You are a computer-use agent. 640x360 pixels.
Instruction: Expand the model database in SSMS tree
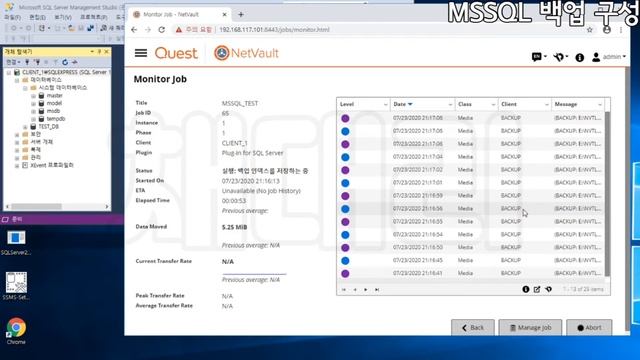coord(33,103)
